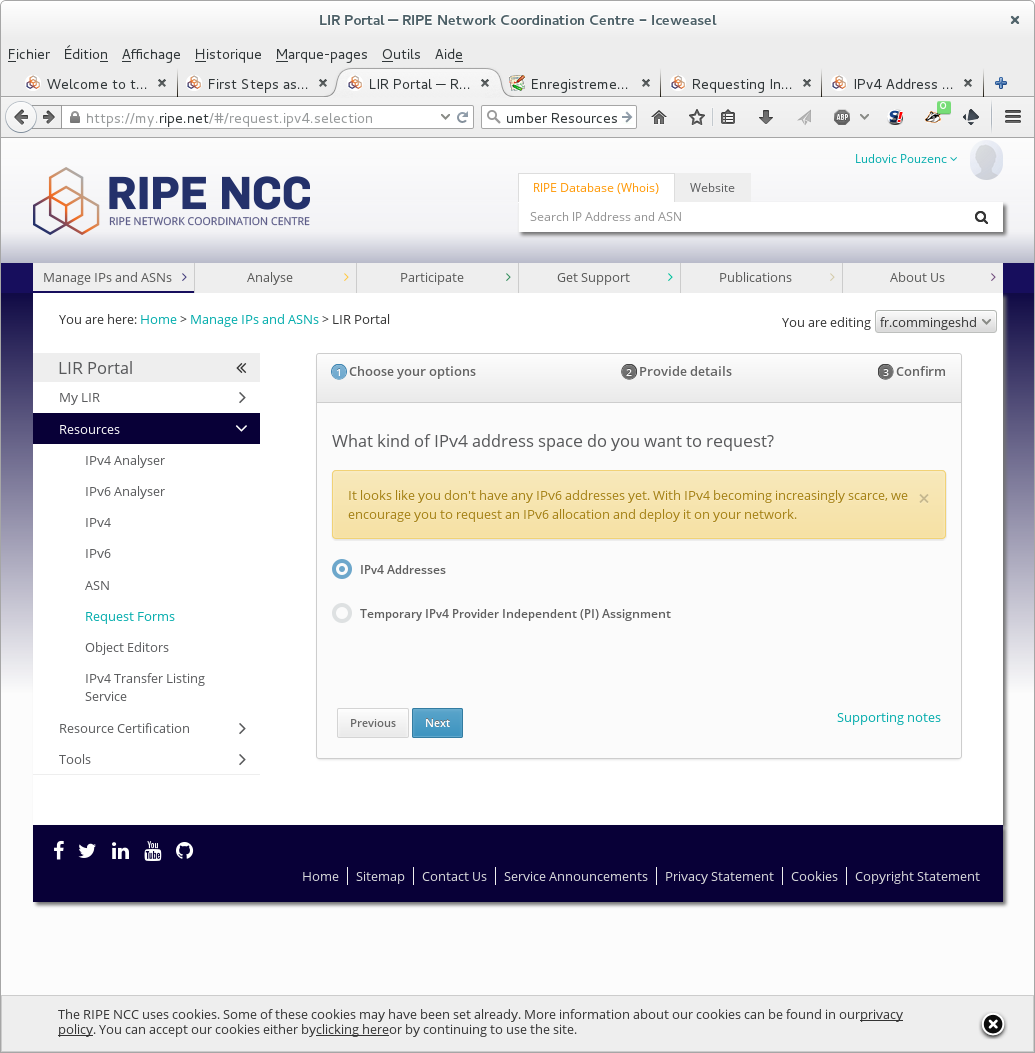
Task: Open the hamburger menu icon
Action: pyautogui.click(x=1013, y=117)
